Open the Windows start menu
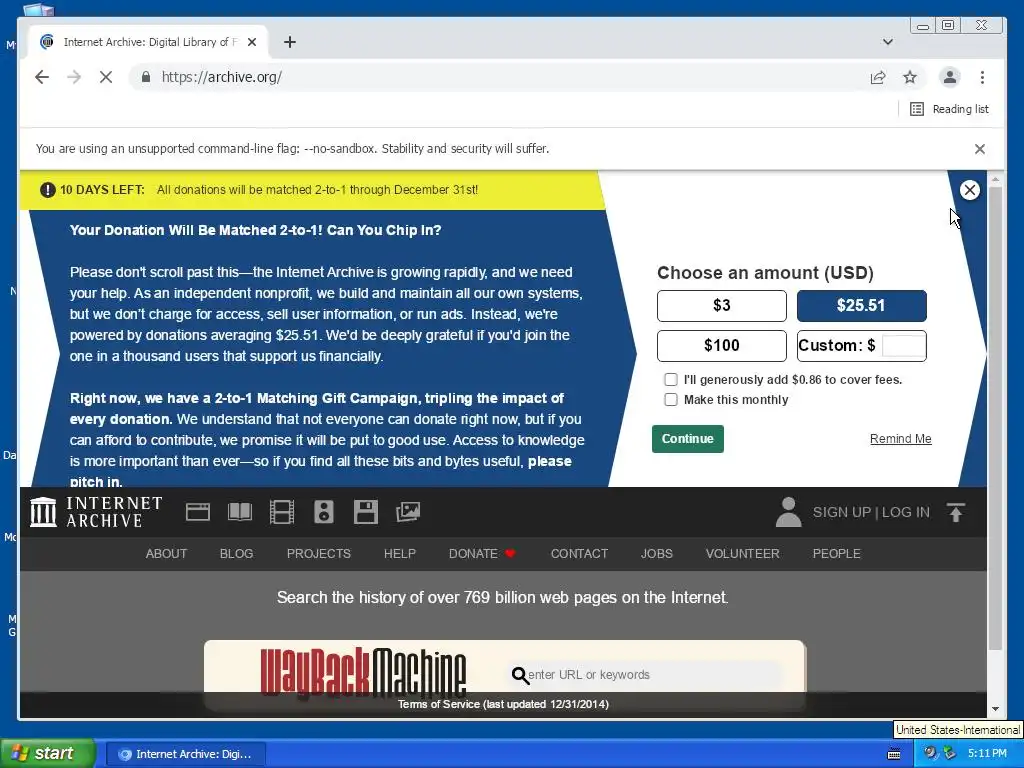Screen dimensions: 1024x768 coord(48,754)
